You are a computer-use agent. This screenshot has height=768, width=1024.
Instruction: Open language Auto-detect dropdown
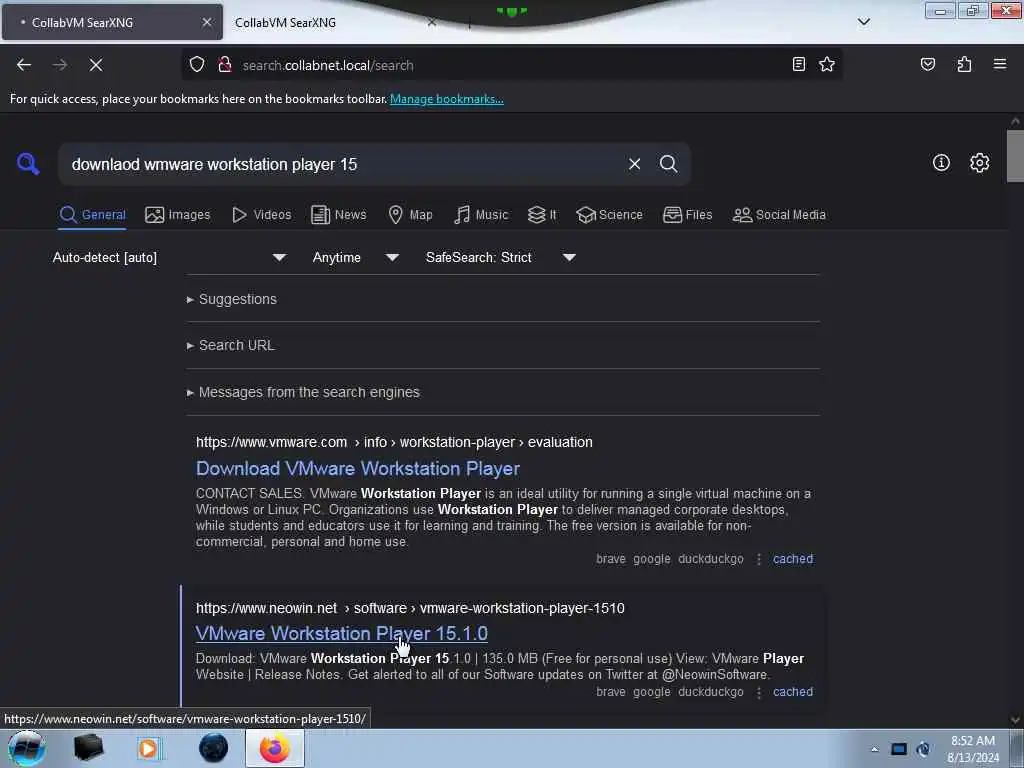tap(169, 257)
